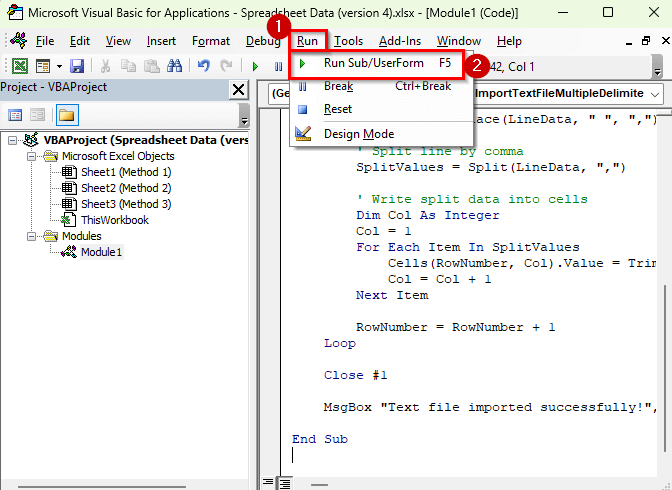Click the VBA application icon in title bar
The width and height of the screenshot is (672, 490).
pyautogui.click(x=15, y=12)
